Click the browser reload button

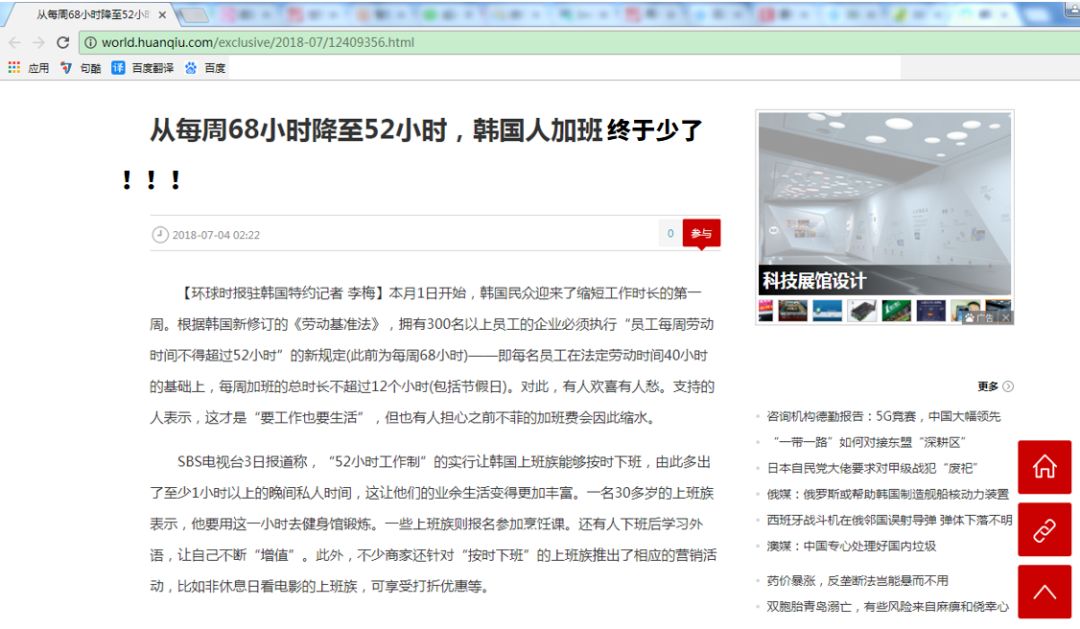pyautogui.click(x=62, y=43)
